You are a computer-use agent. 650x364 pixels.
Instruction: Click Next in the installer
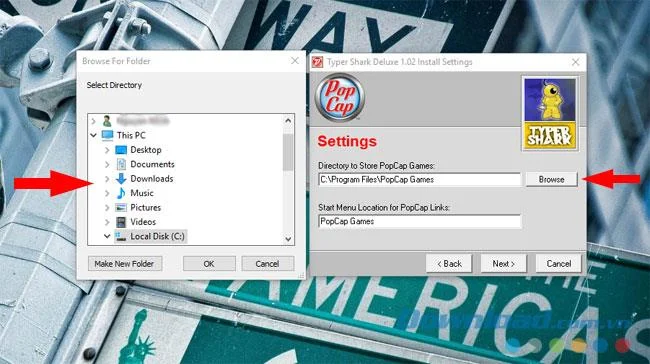tap(504, 264)
